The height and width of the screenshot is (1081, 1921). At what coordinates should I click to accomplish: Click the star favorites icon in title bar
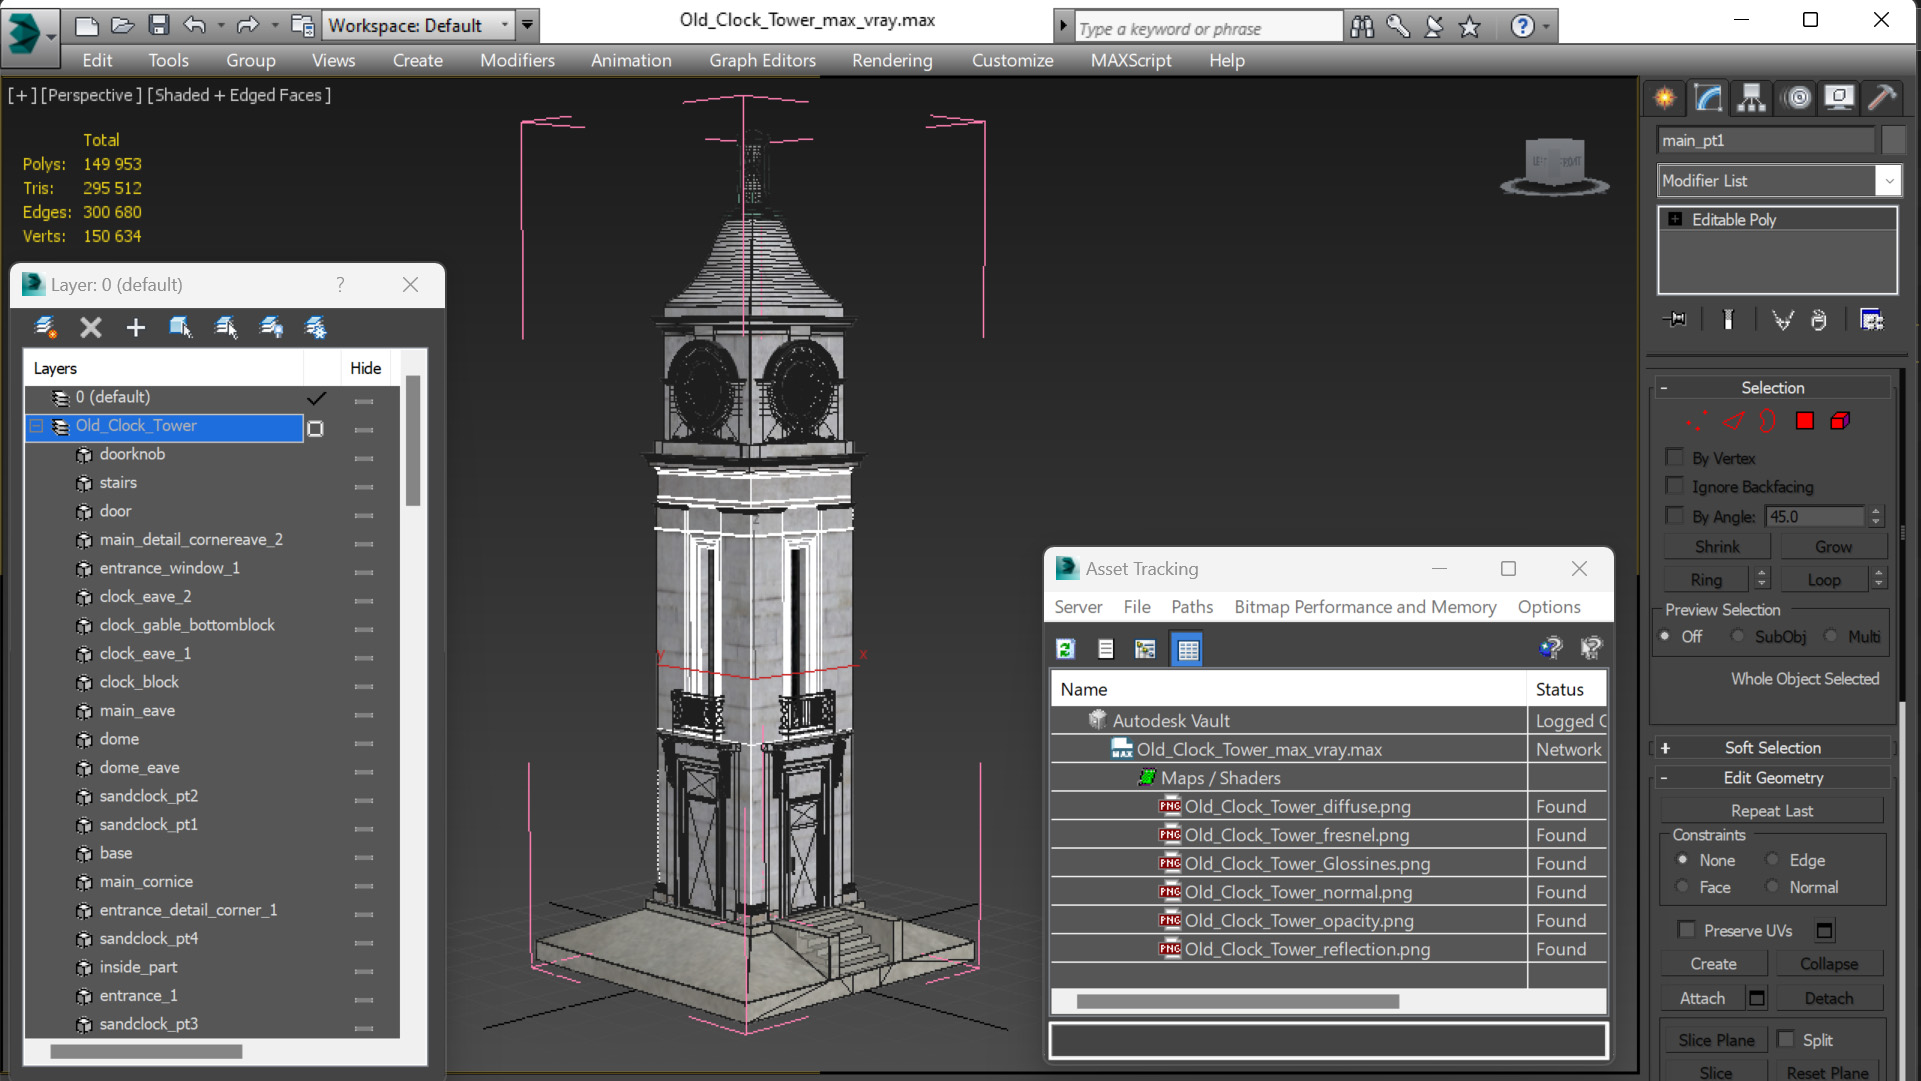point(1469,27)
